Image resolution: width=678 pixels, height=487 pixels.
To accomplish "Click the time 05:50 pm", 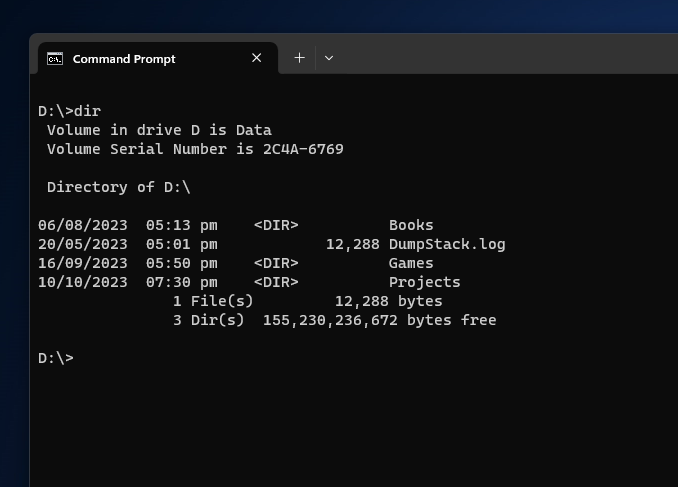I will click(182, 263).
